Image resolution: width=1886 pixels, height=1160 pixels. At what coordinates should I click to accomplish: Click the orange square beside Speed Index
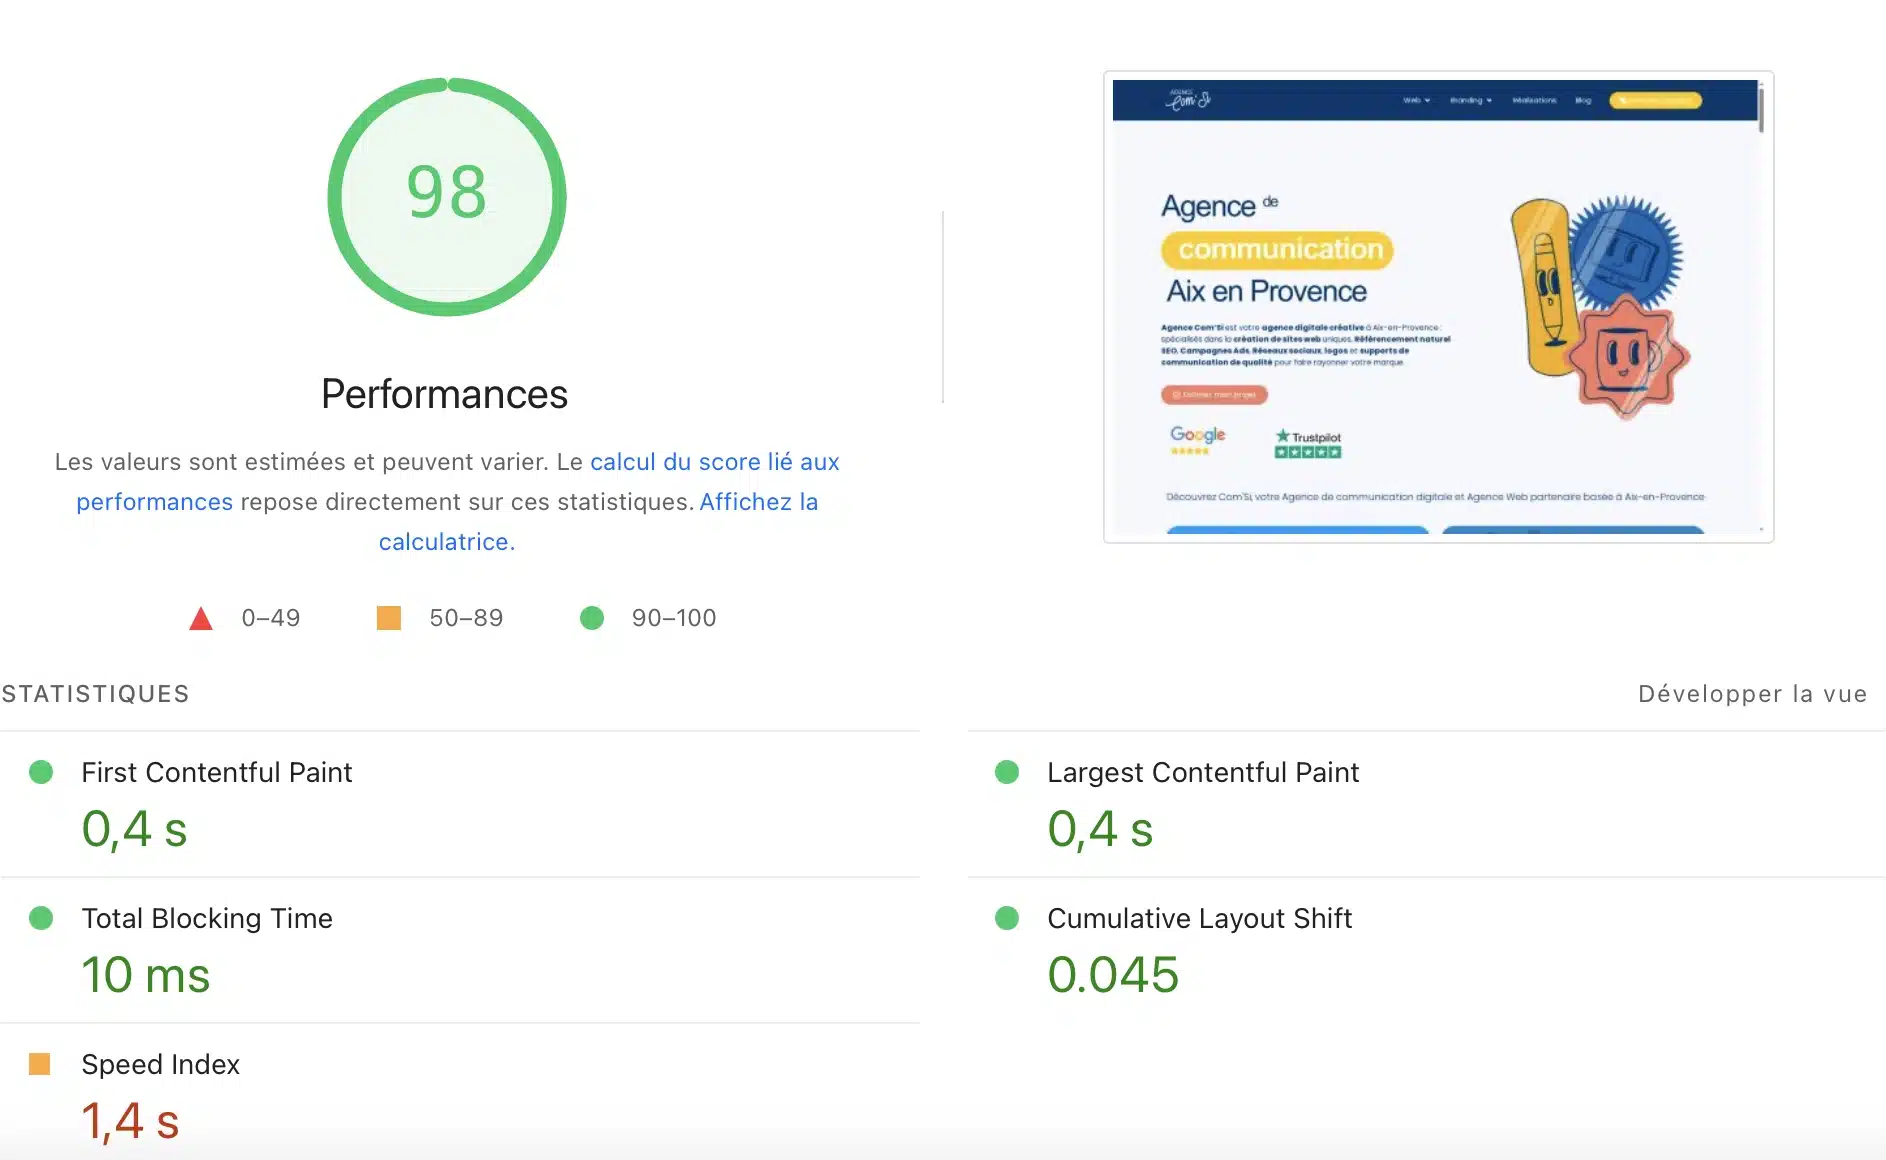pyautogui.click(x=42, y=1063)
